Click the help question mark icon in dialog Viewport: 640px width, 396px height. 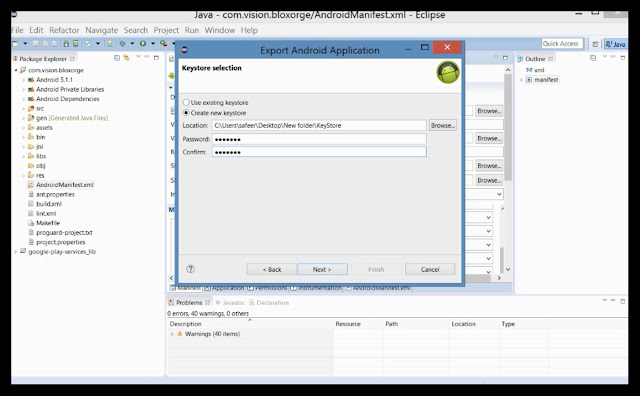[x=191, y=269]
